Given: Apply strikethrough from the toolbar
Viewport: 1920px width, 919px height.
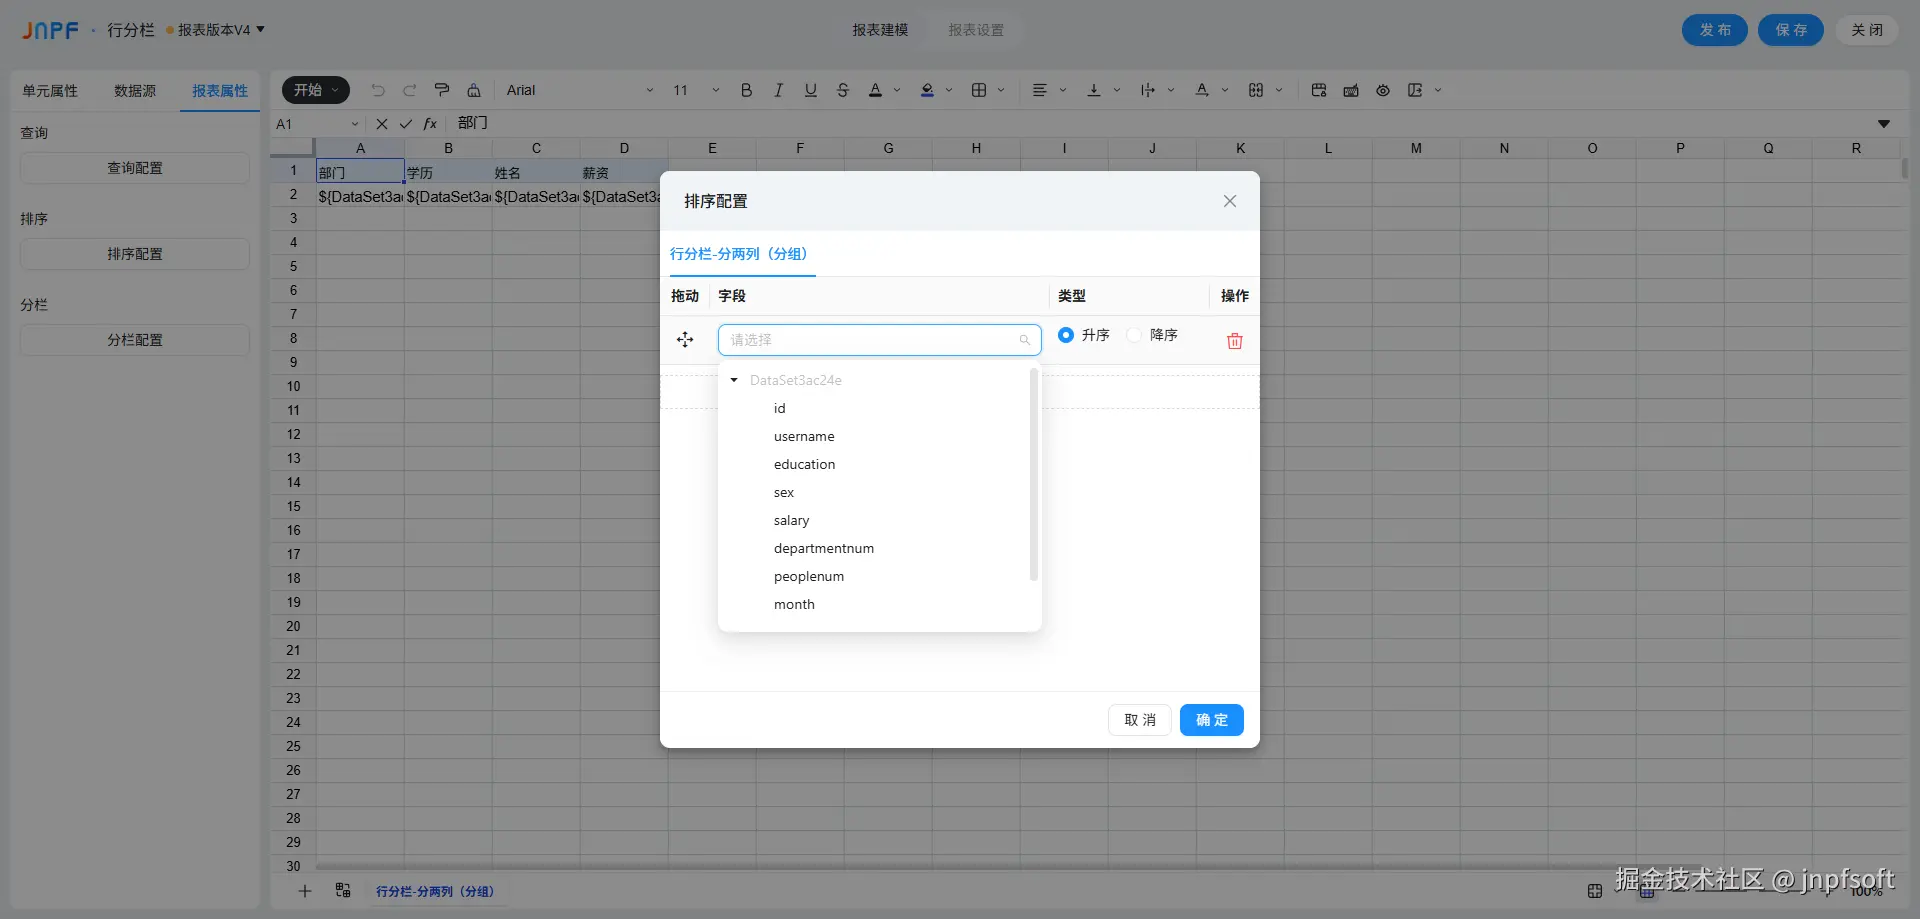Looking at the screenshot, I should (842, 90).
